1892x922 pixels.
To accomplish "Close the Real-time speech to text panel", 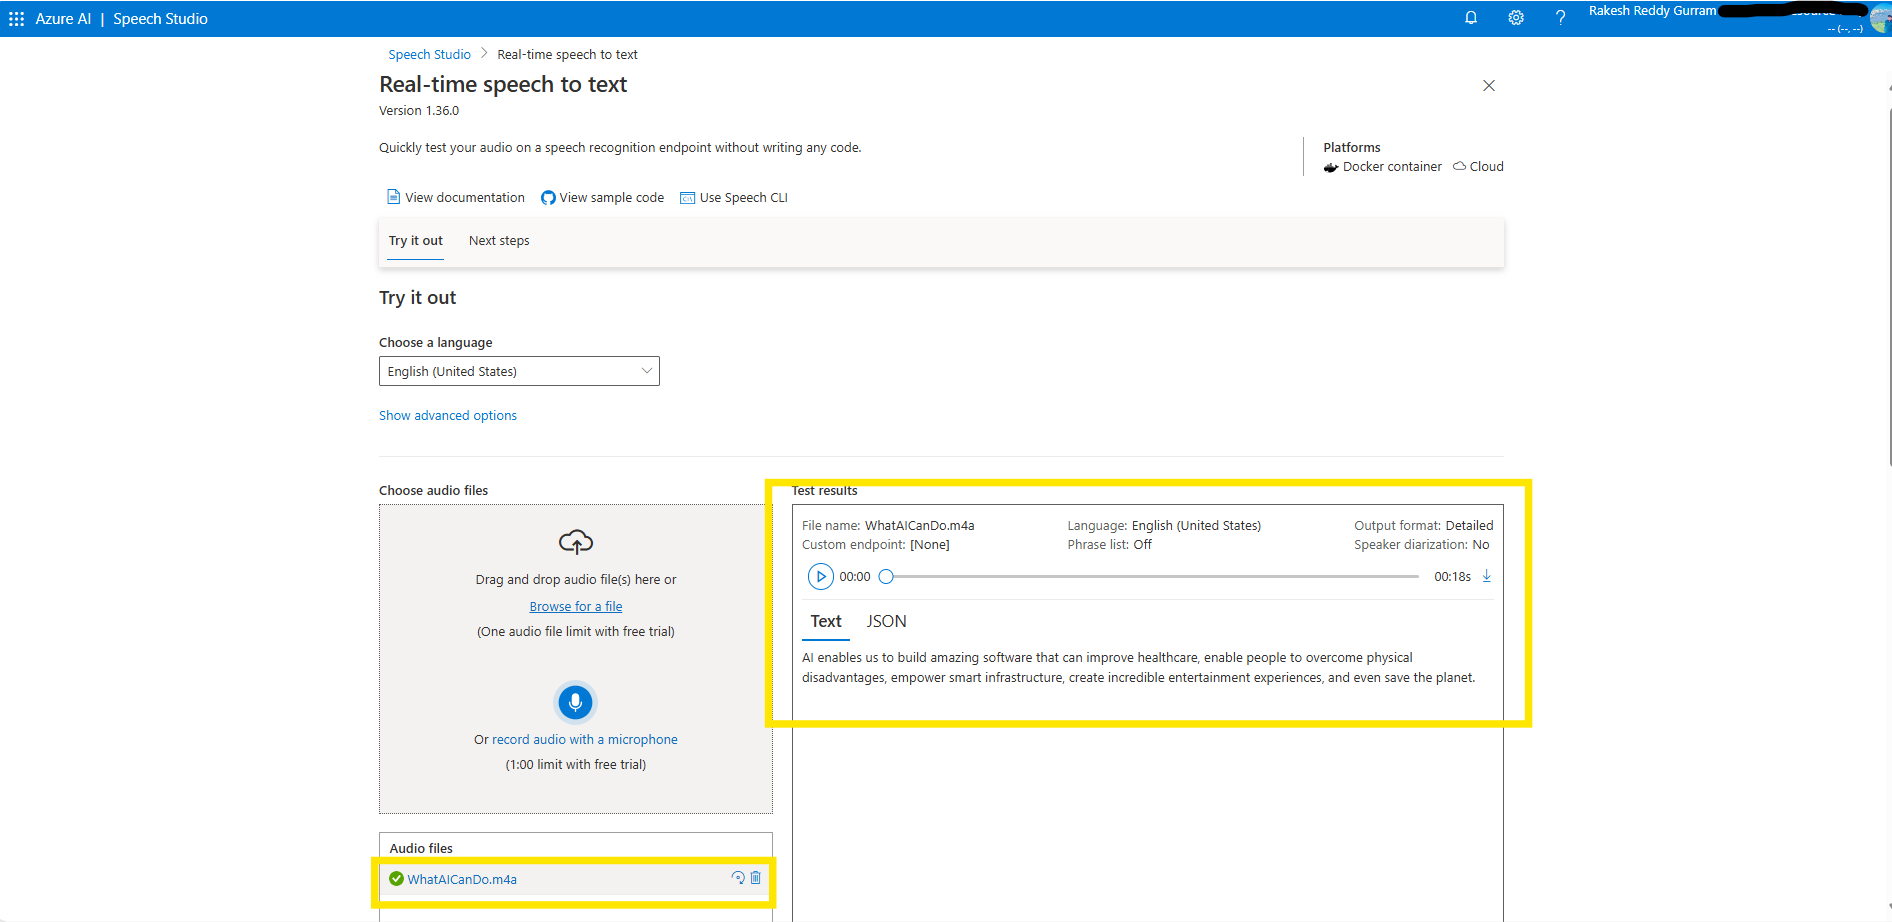I will point(1488,86).
